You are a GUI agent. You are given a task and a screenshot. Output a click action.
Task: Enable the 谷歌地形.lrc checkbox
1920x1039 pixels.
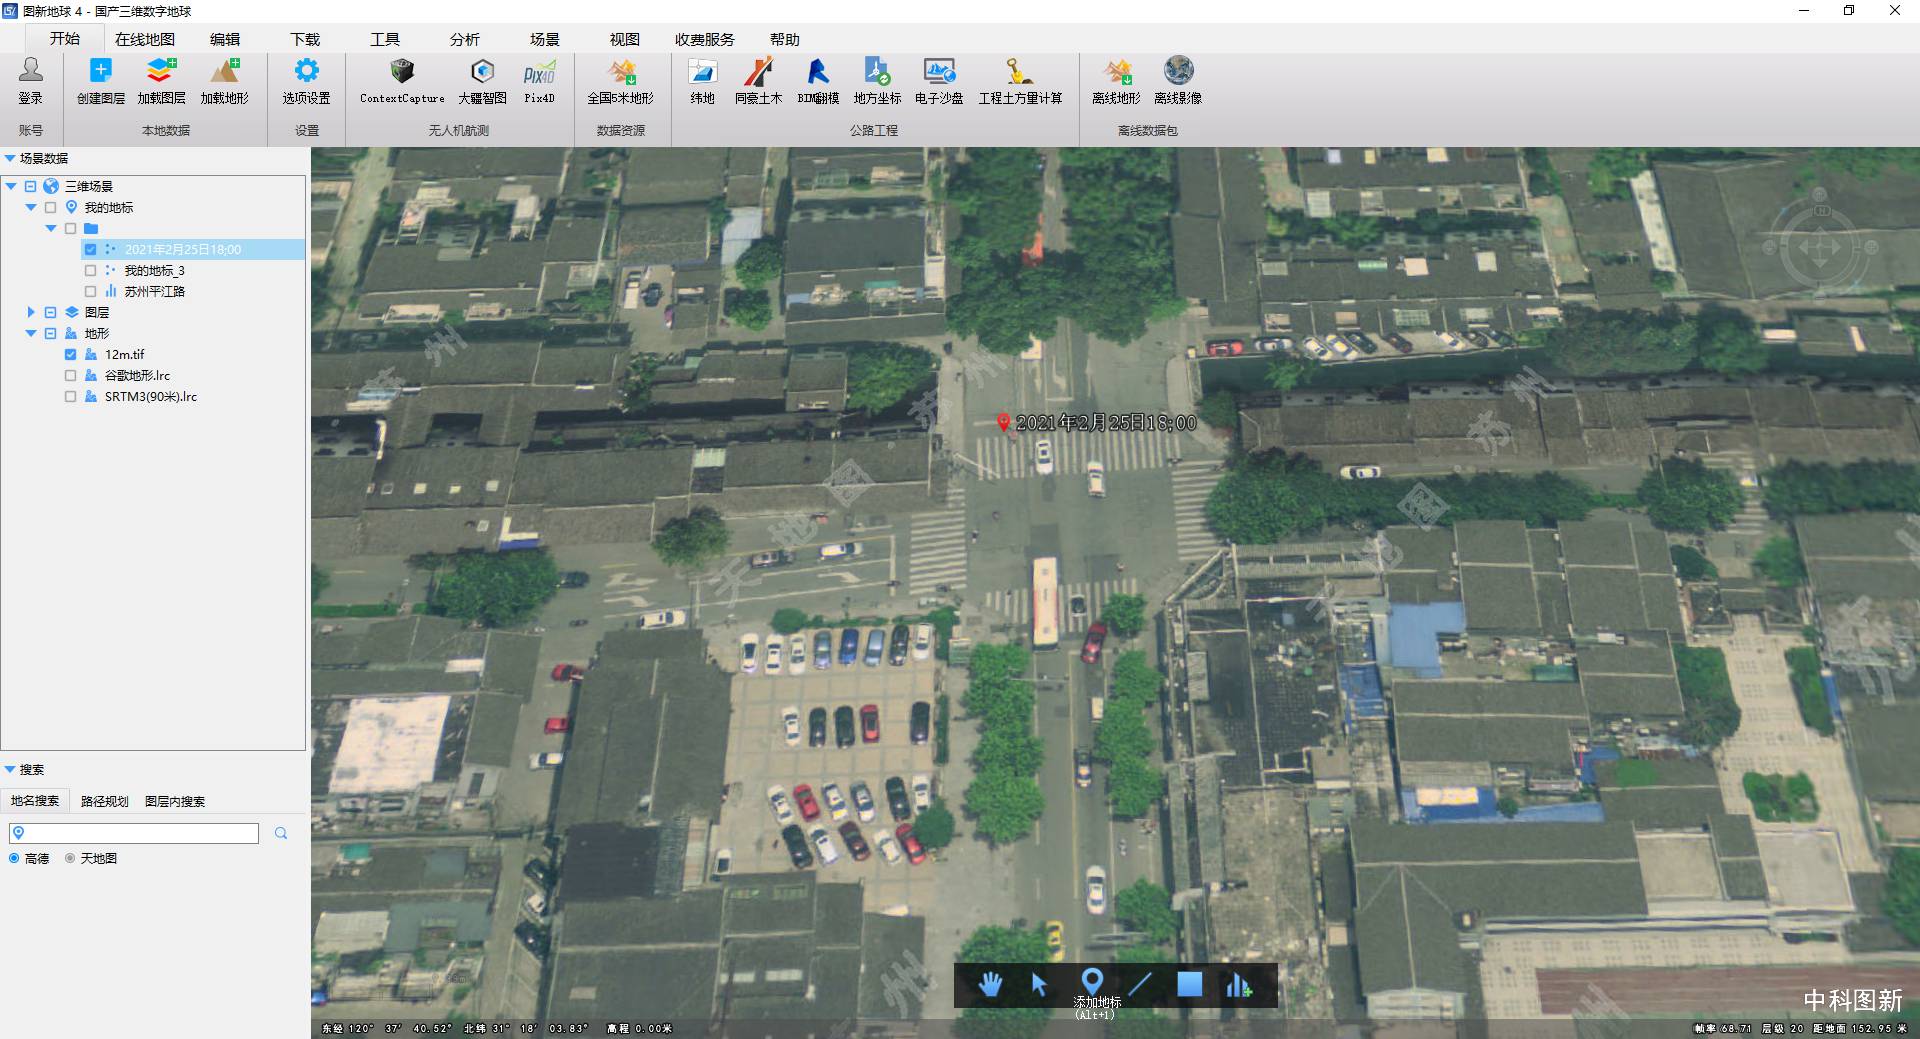pos(71,376)
